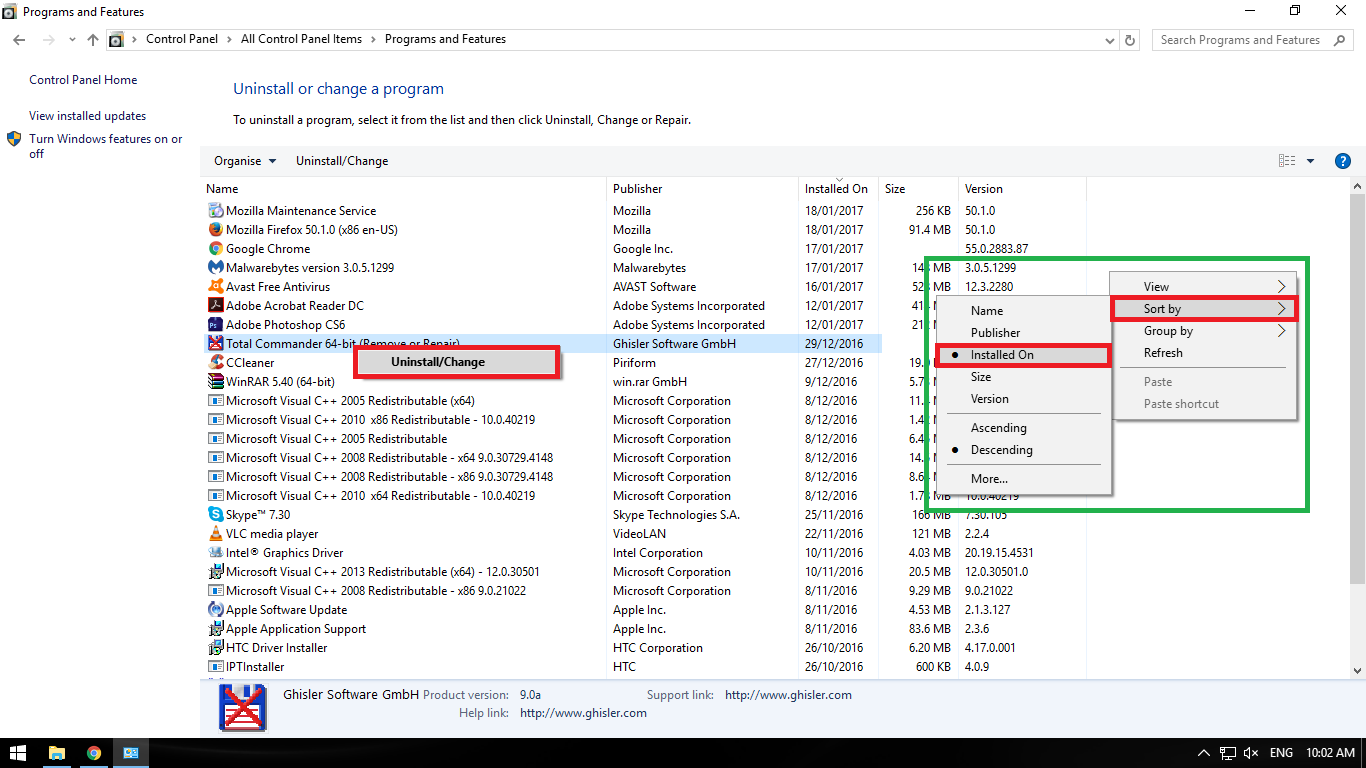
Task: Click the Skype 7.30 icon
Action: [215, 515]
